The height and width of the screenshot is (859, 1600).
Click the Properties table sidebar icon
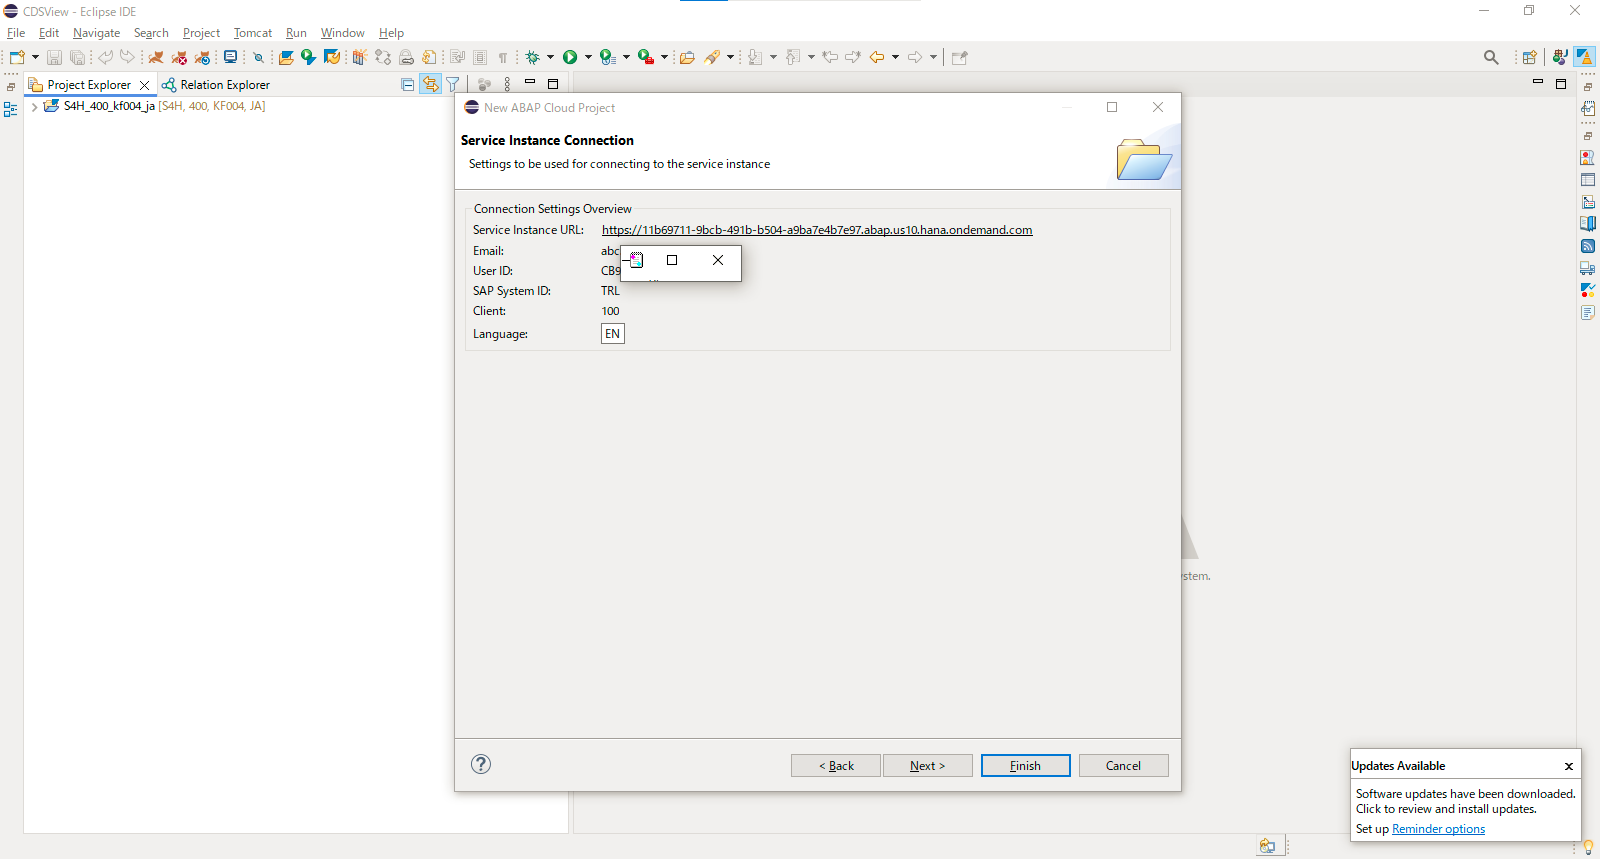pos(1588,180)
